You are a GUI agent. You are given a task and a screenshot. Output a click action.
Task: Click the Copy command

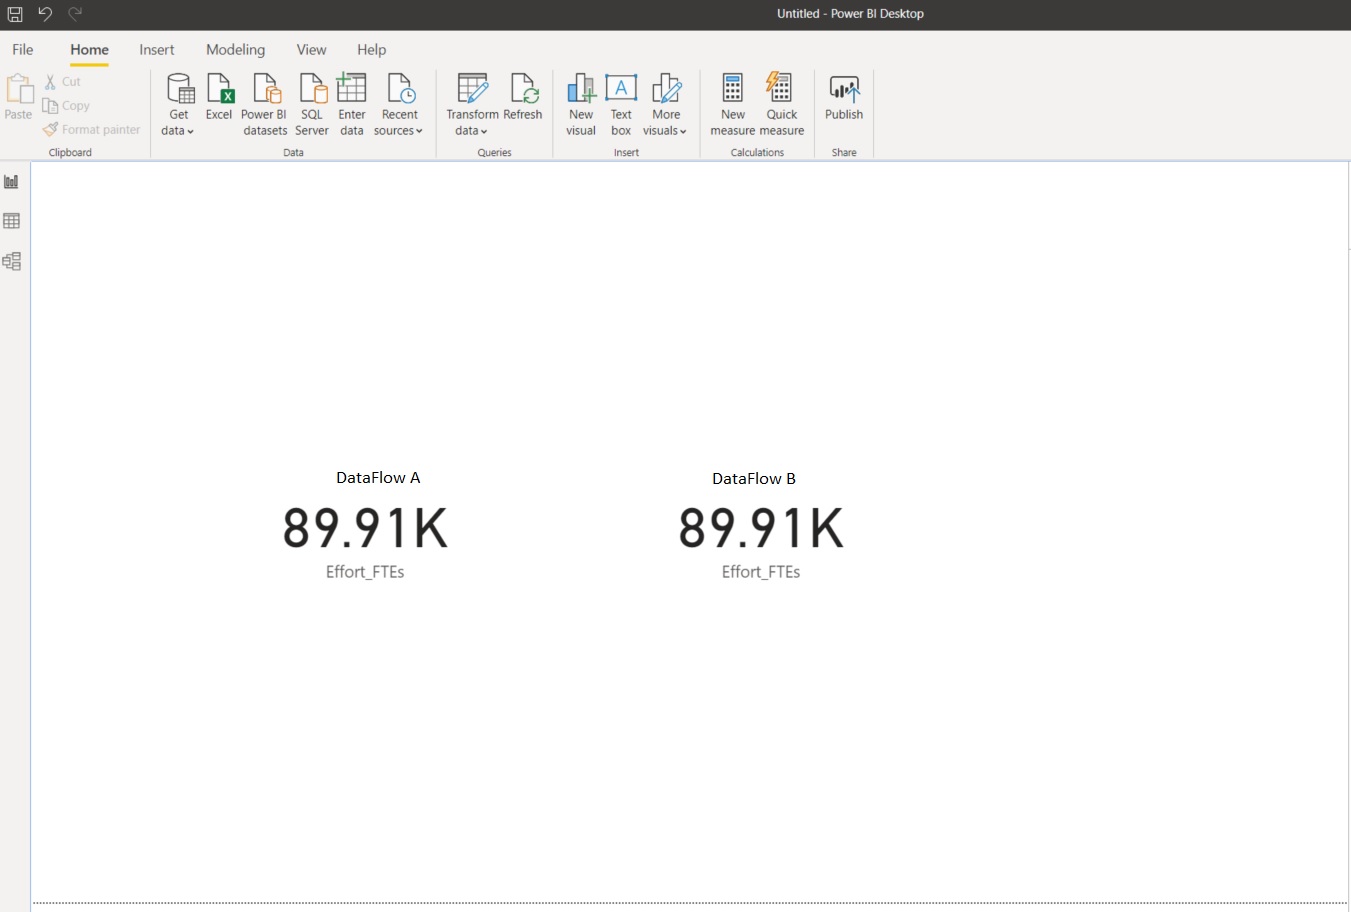click(66, 106)
